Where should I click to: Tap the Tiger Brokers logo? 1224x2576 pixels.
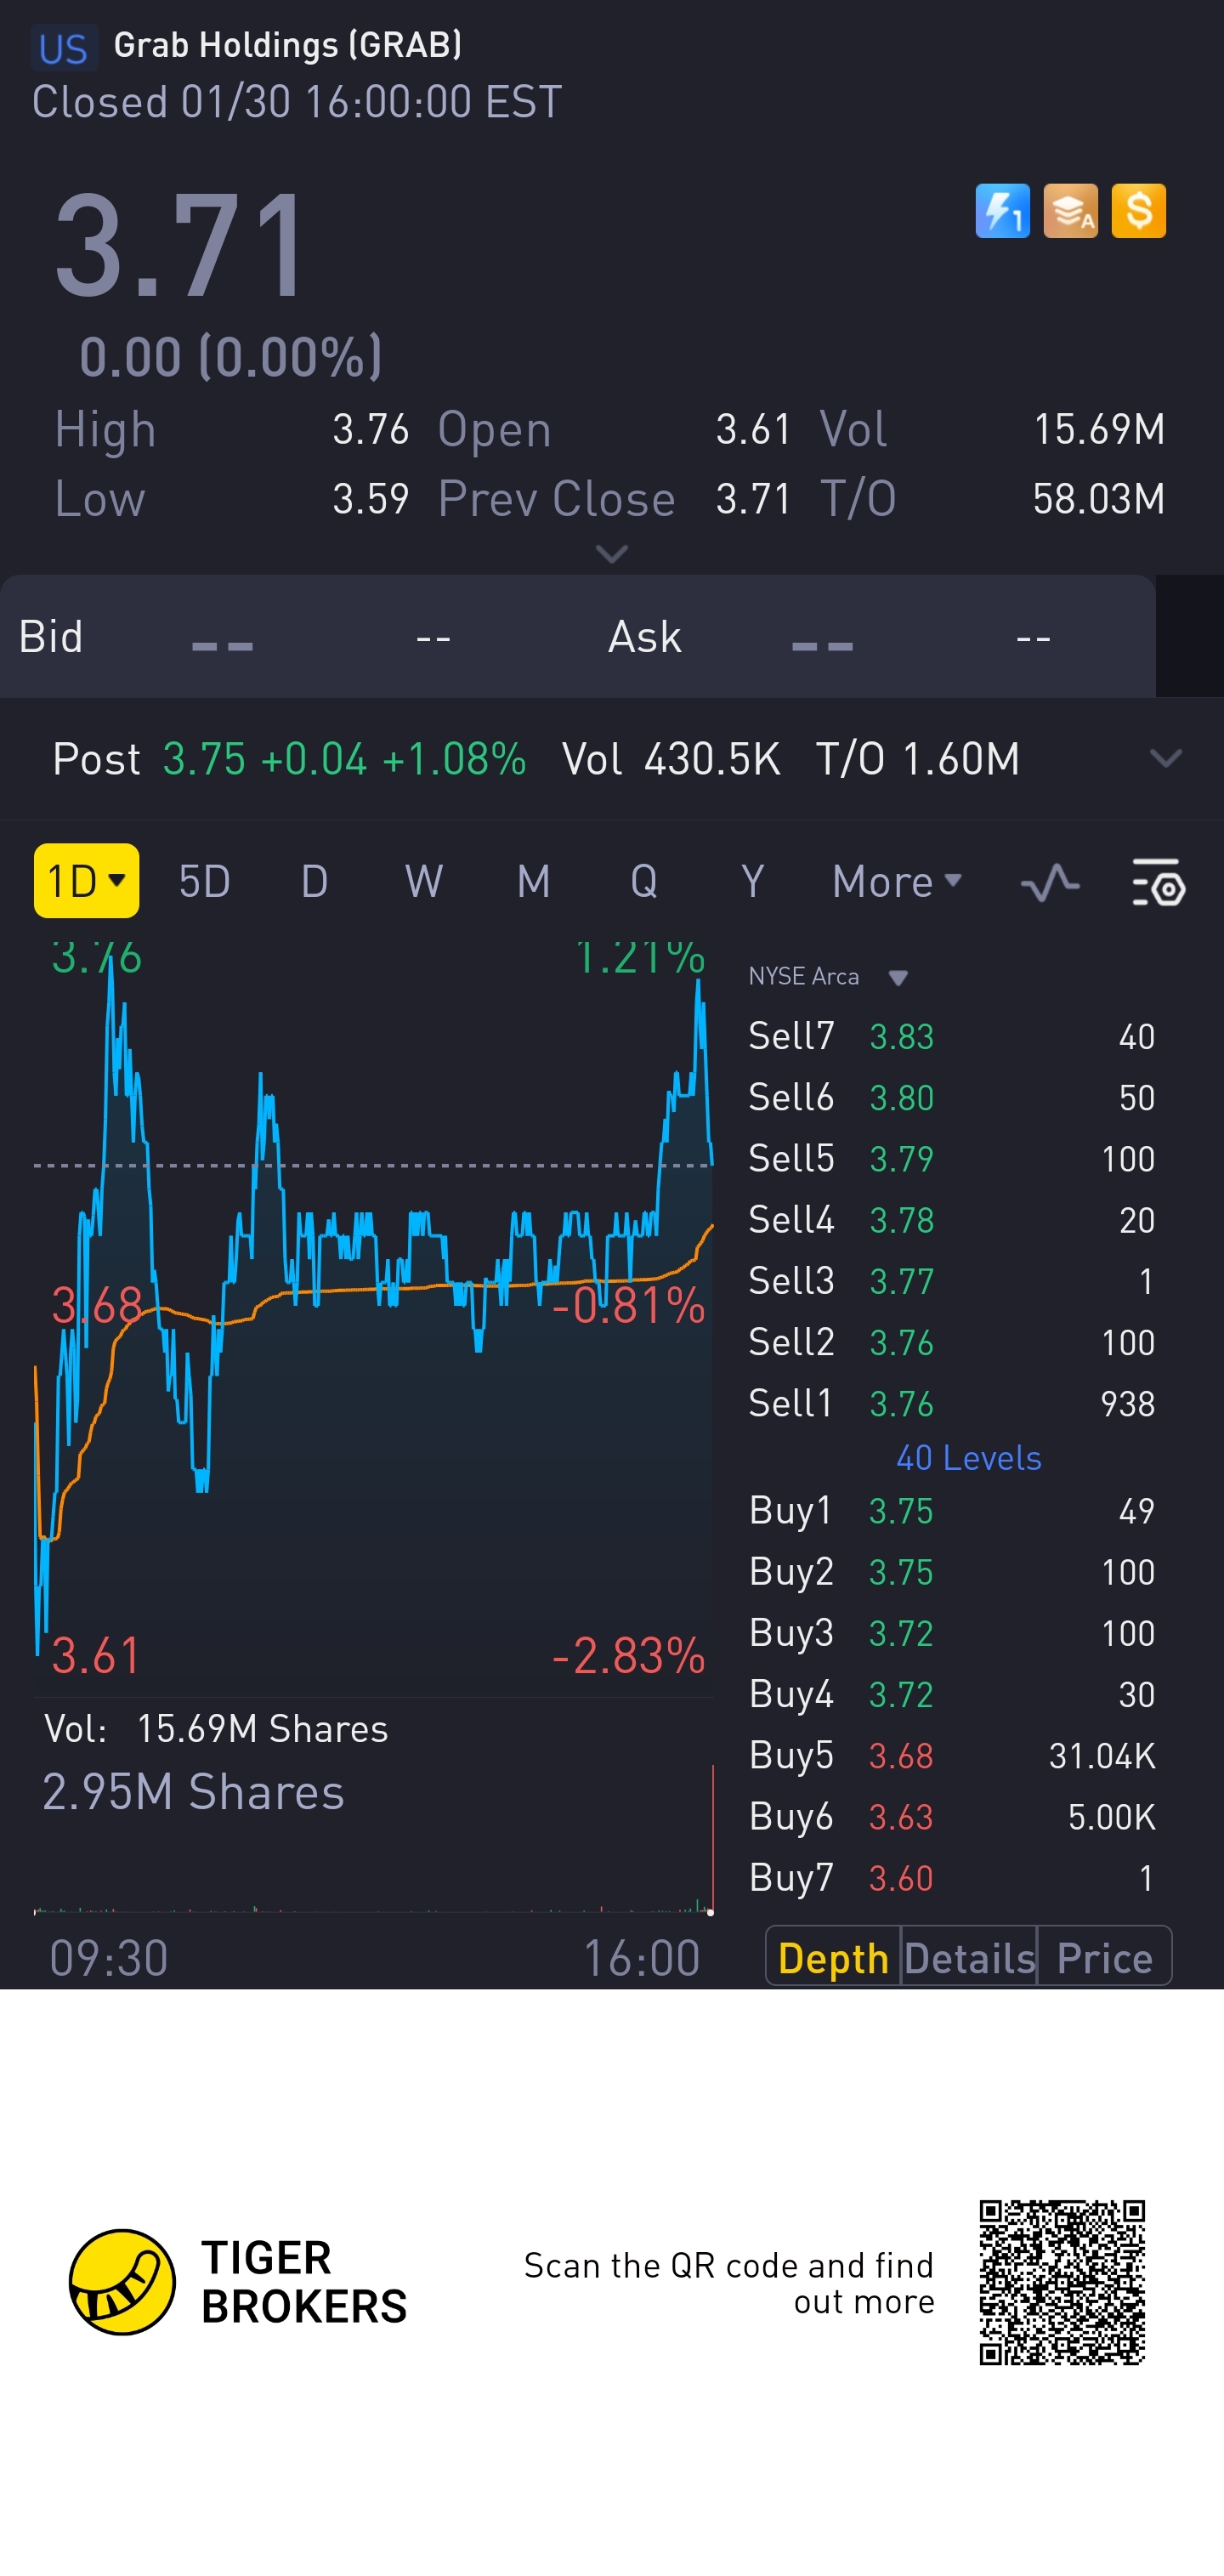pyautogui.click(x=122, y=2281)
